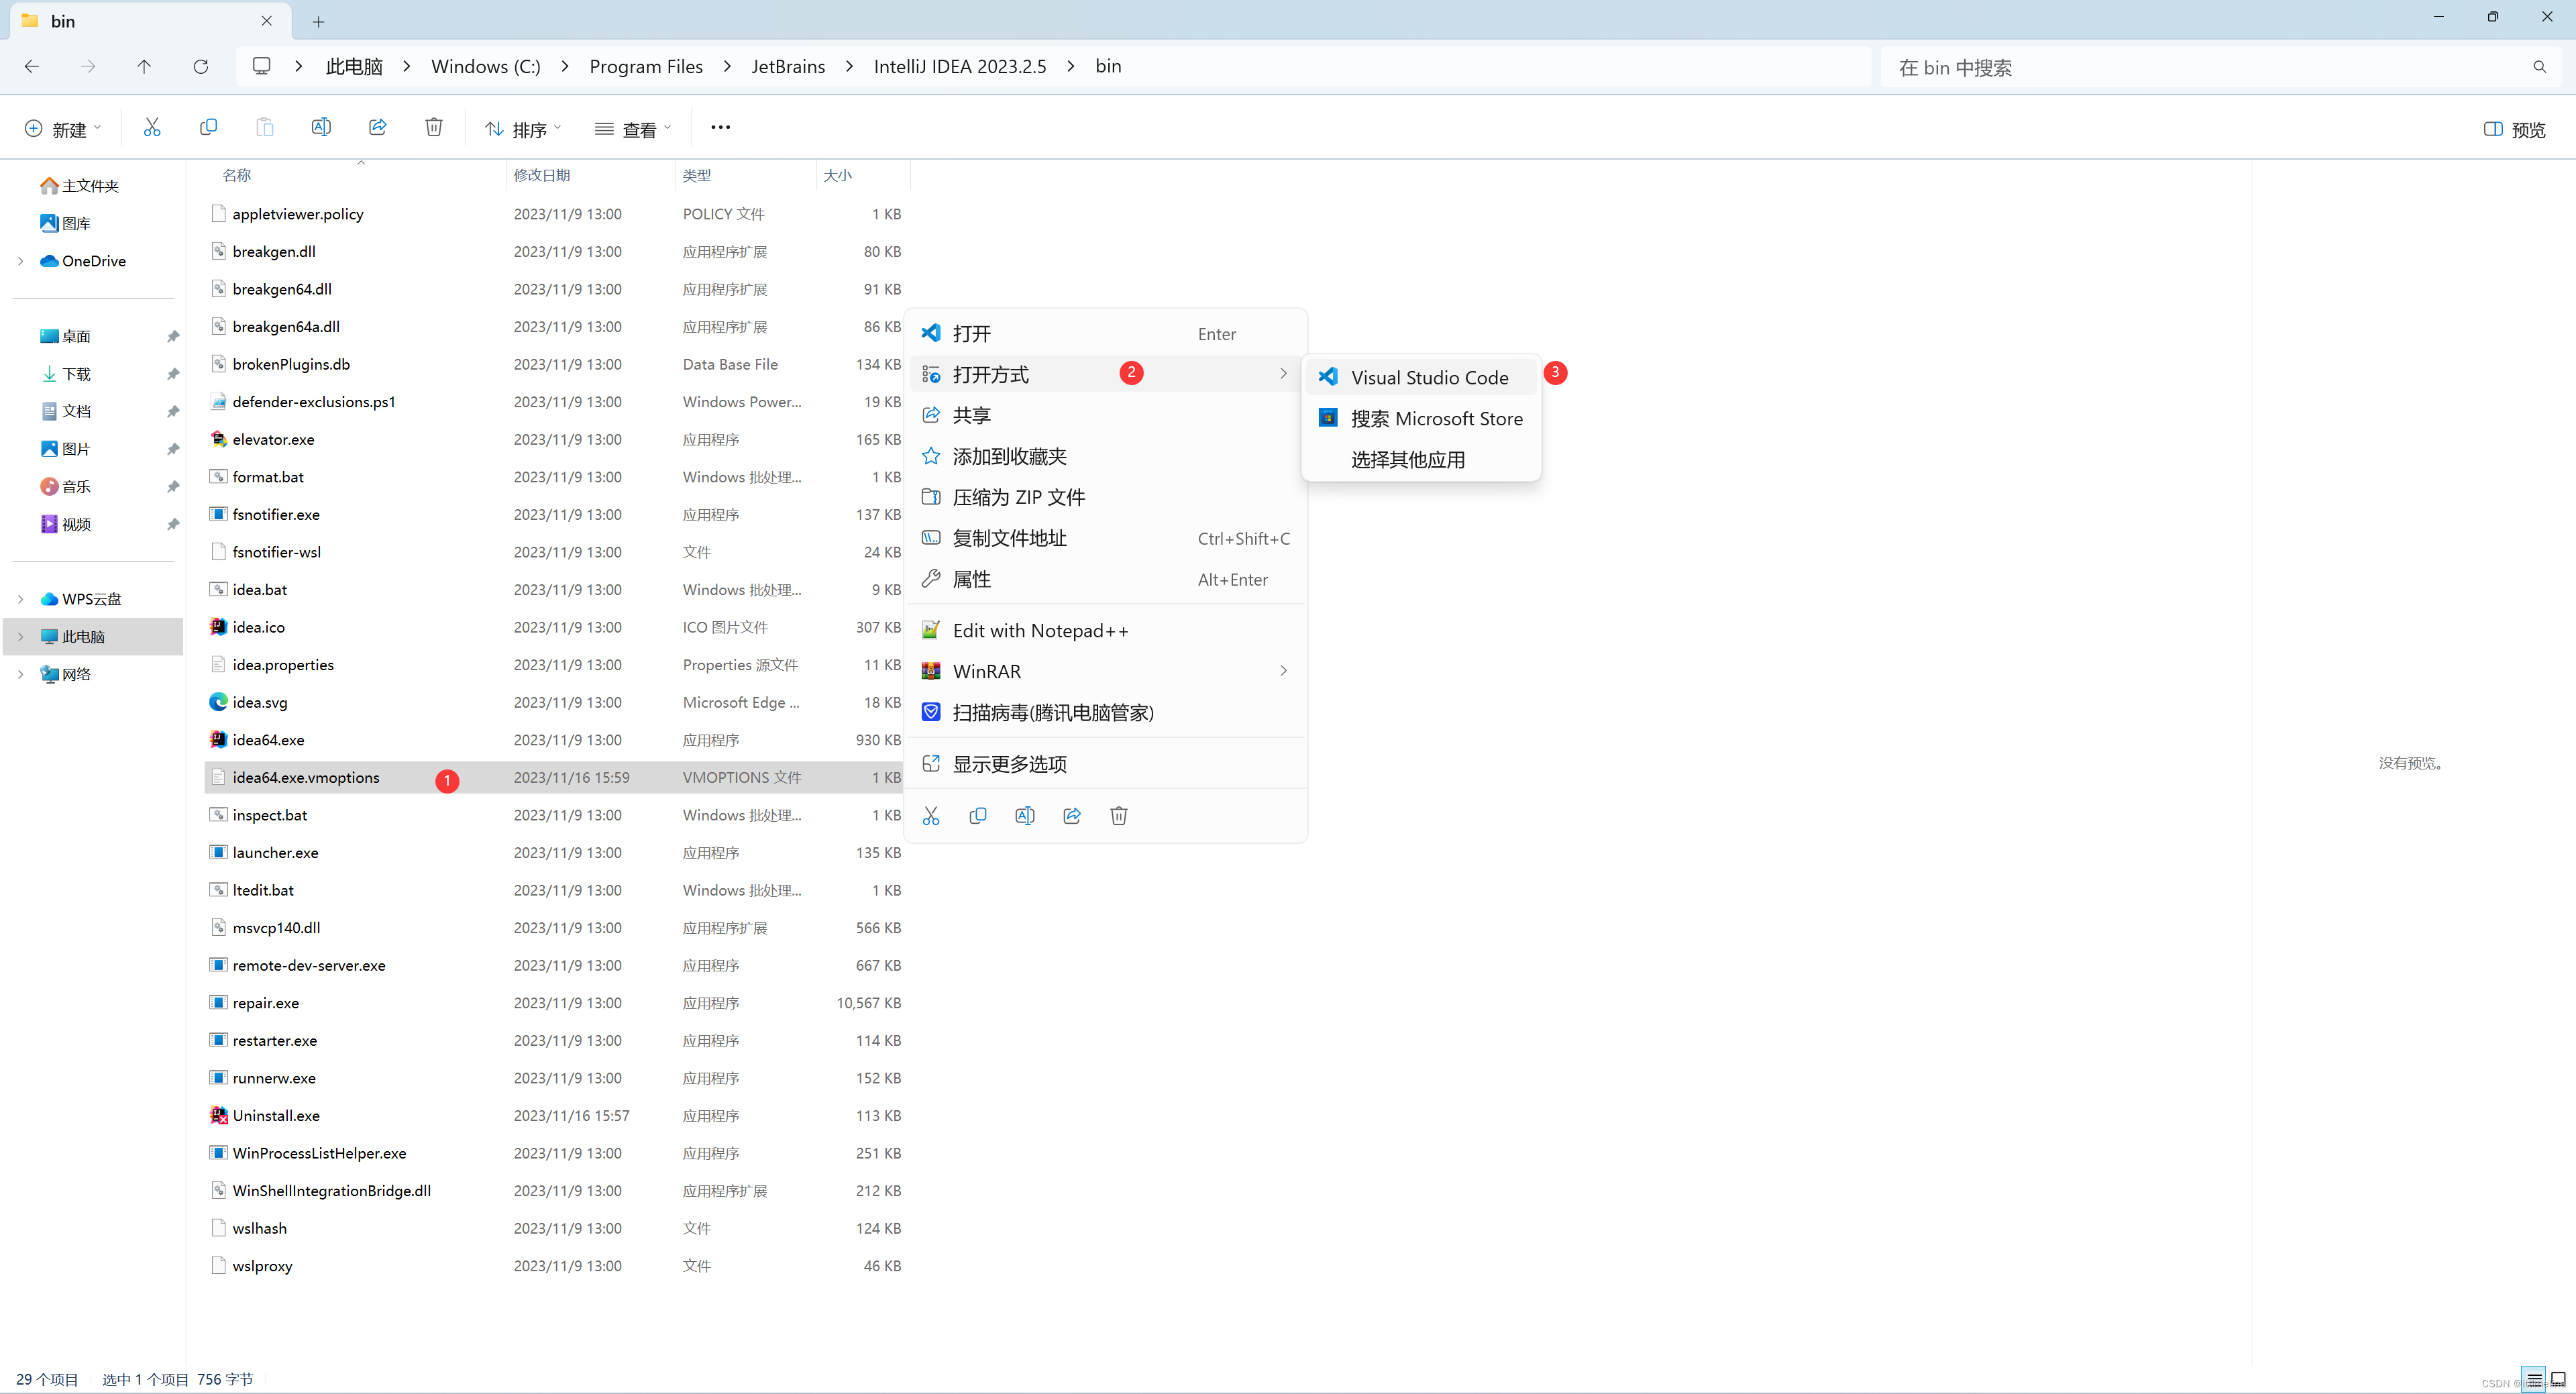Open the 新建 dropdown
Image resolution: width=2576 pixels, height=1394 pixels.
tap(63, 129)
